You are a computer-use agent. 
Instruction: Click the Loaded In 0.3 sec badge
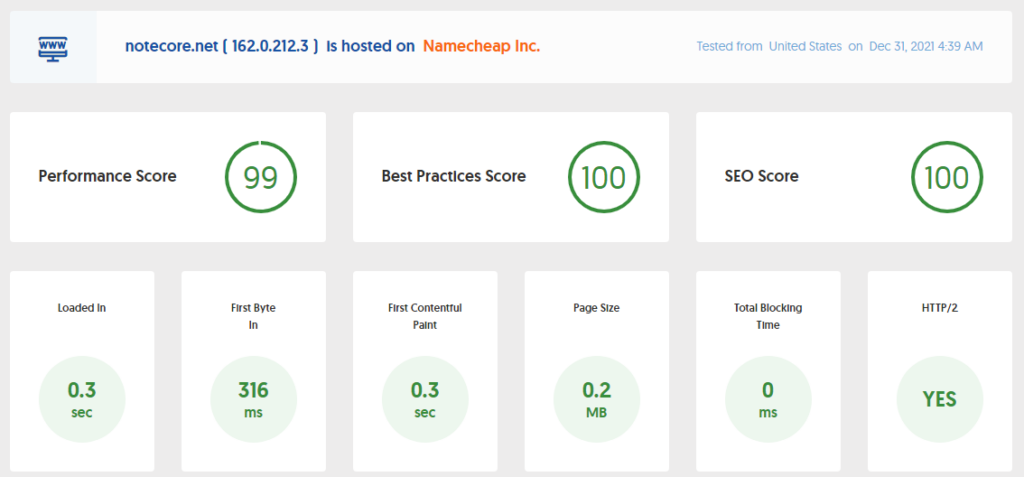point(82,399)
